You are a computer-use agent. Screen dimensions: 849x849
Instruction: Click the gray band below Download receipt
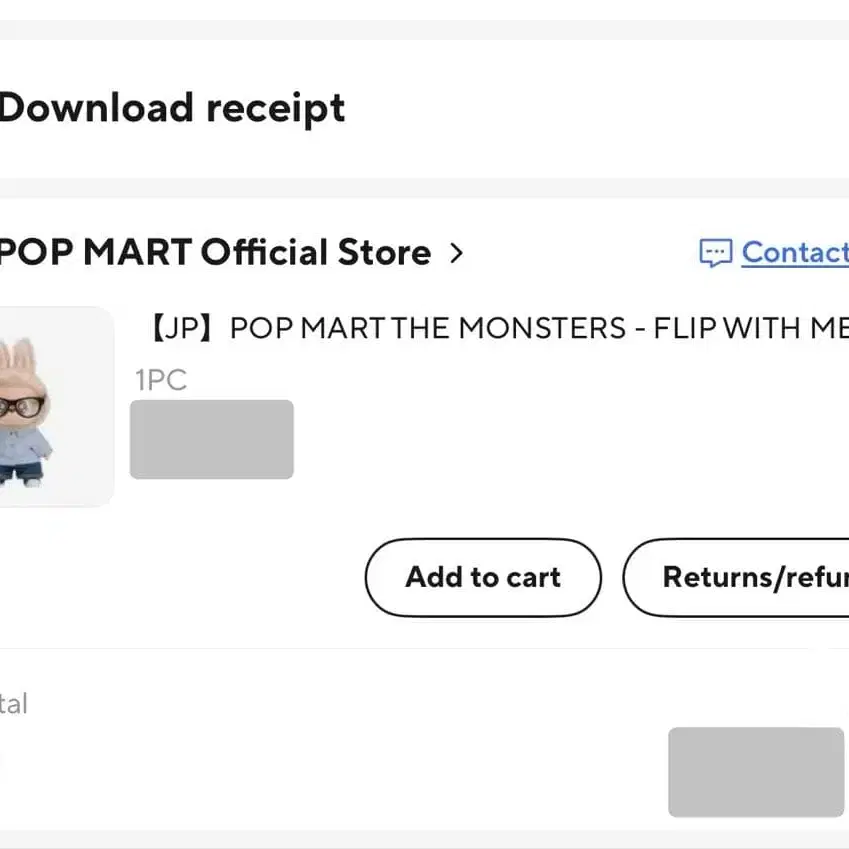[424, 187]
